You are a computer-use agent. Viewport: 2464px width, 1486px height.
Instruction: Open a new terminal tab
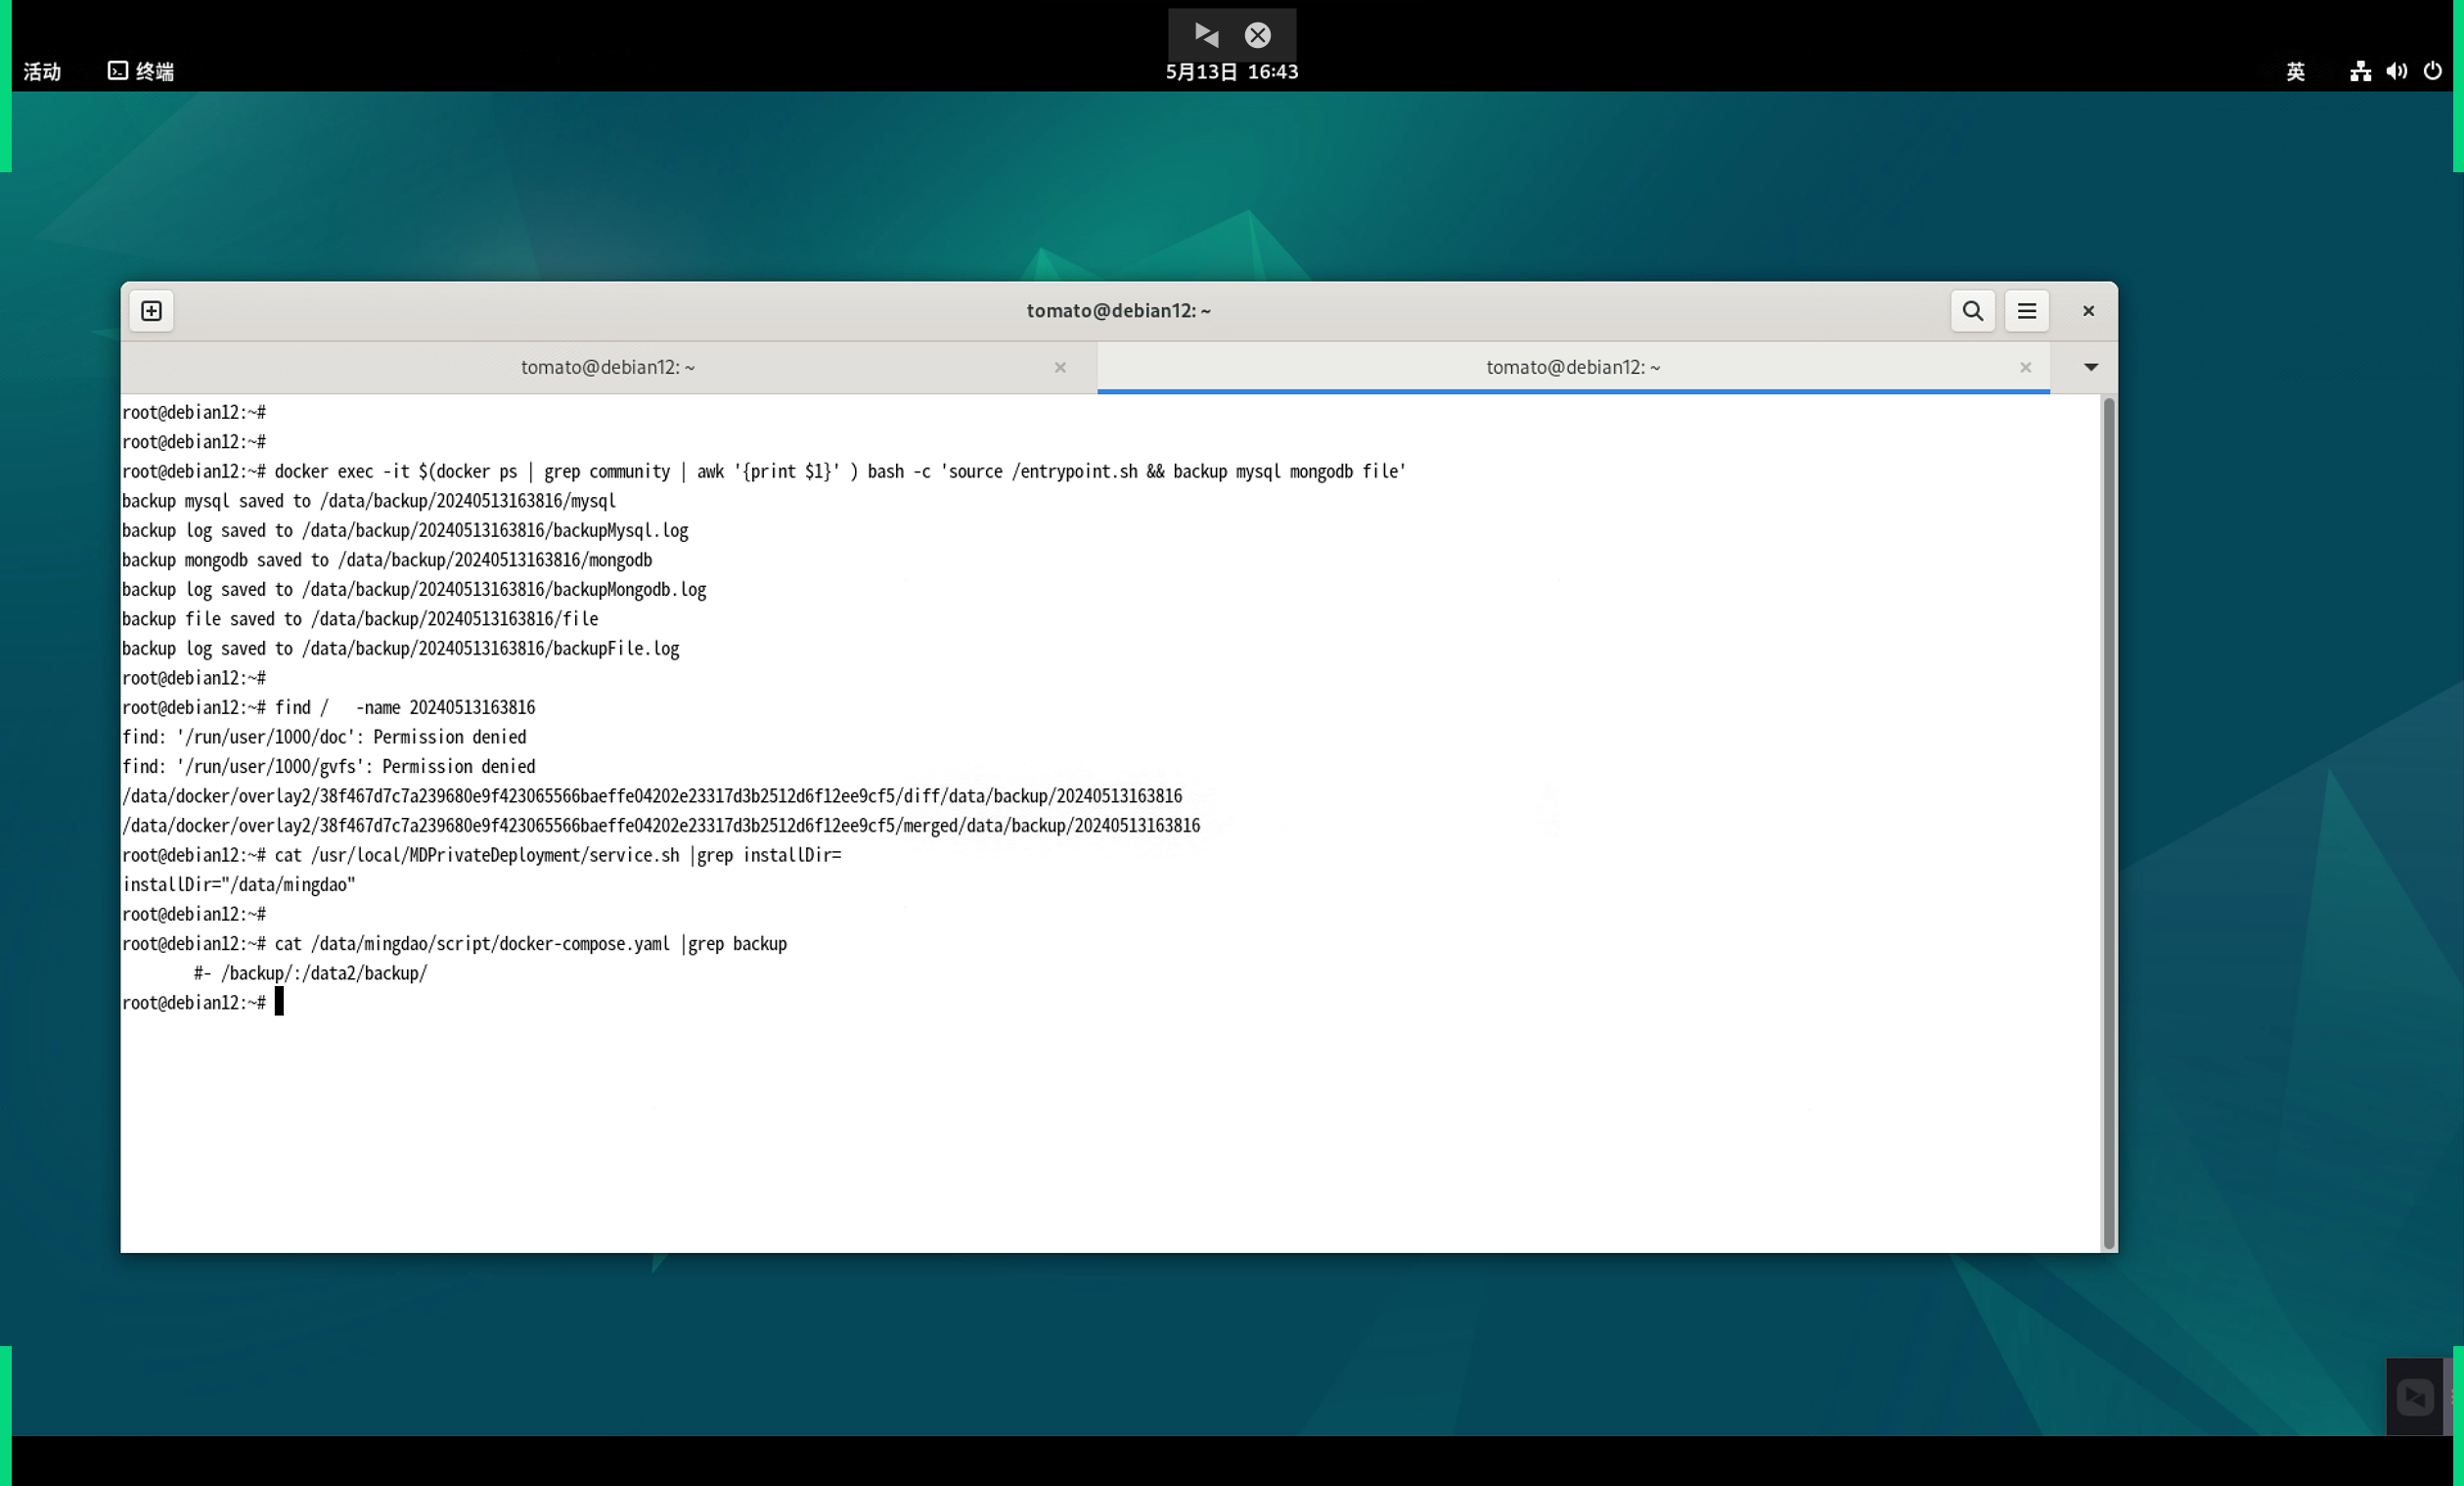coord(151,311)
